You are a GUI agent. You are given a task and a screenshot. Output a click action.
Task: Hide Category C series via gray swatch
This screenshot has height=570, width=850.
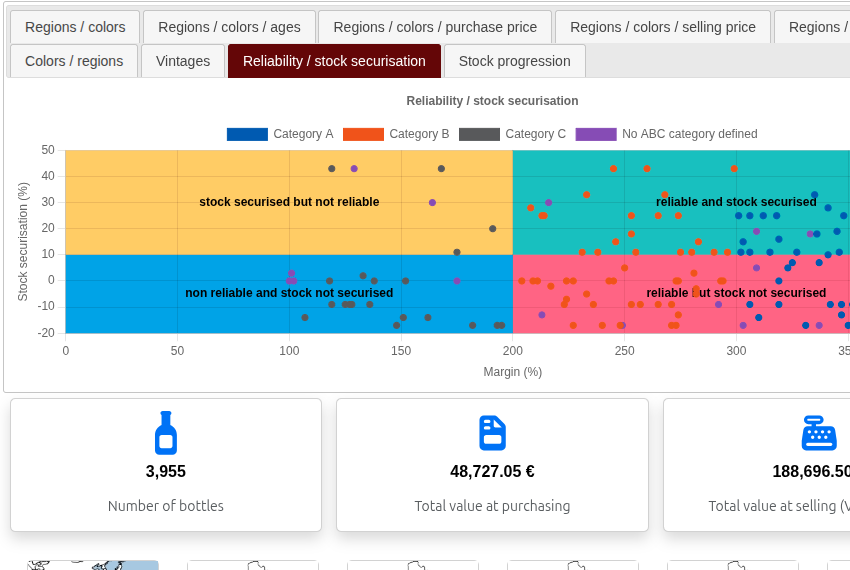479,134
